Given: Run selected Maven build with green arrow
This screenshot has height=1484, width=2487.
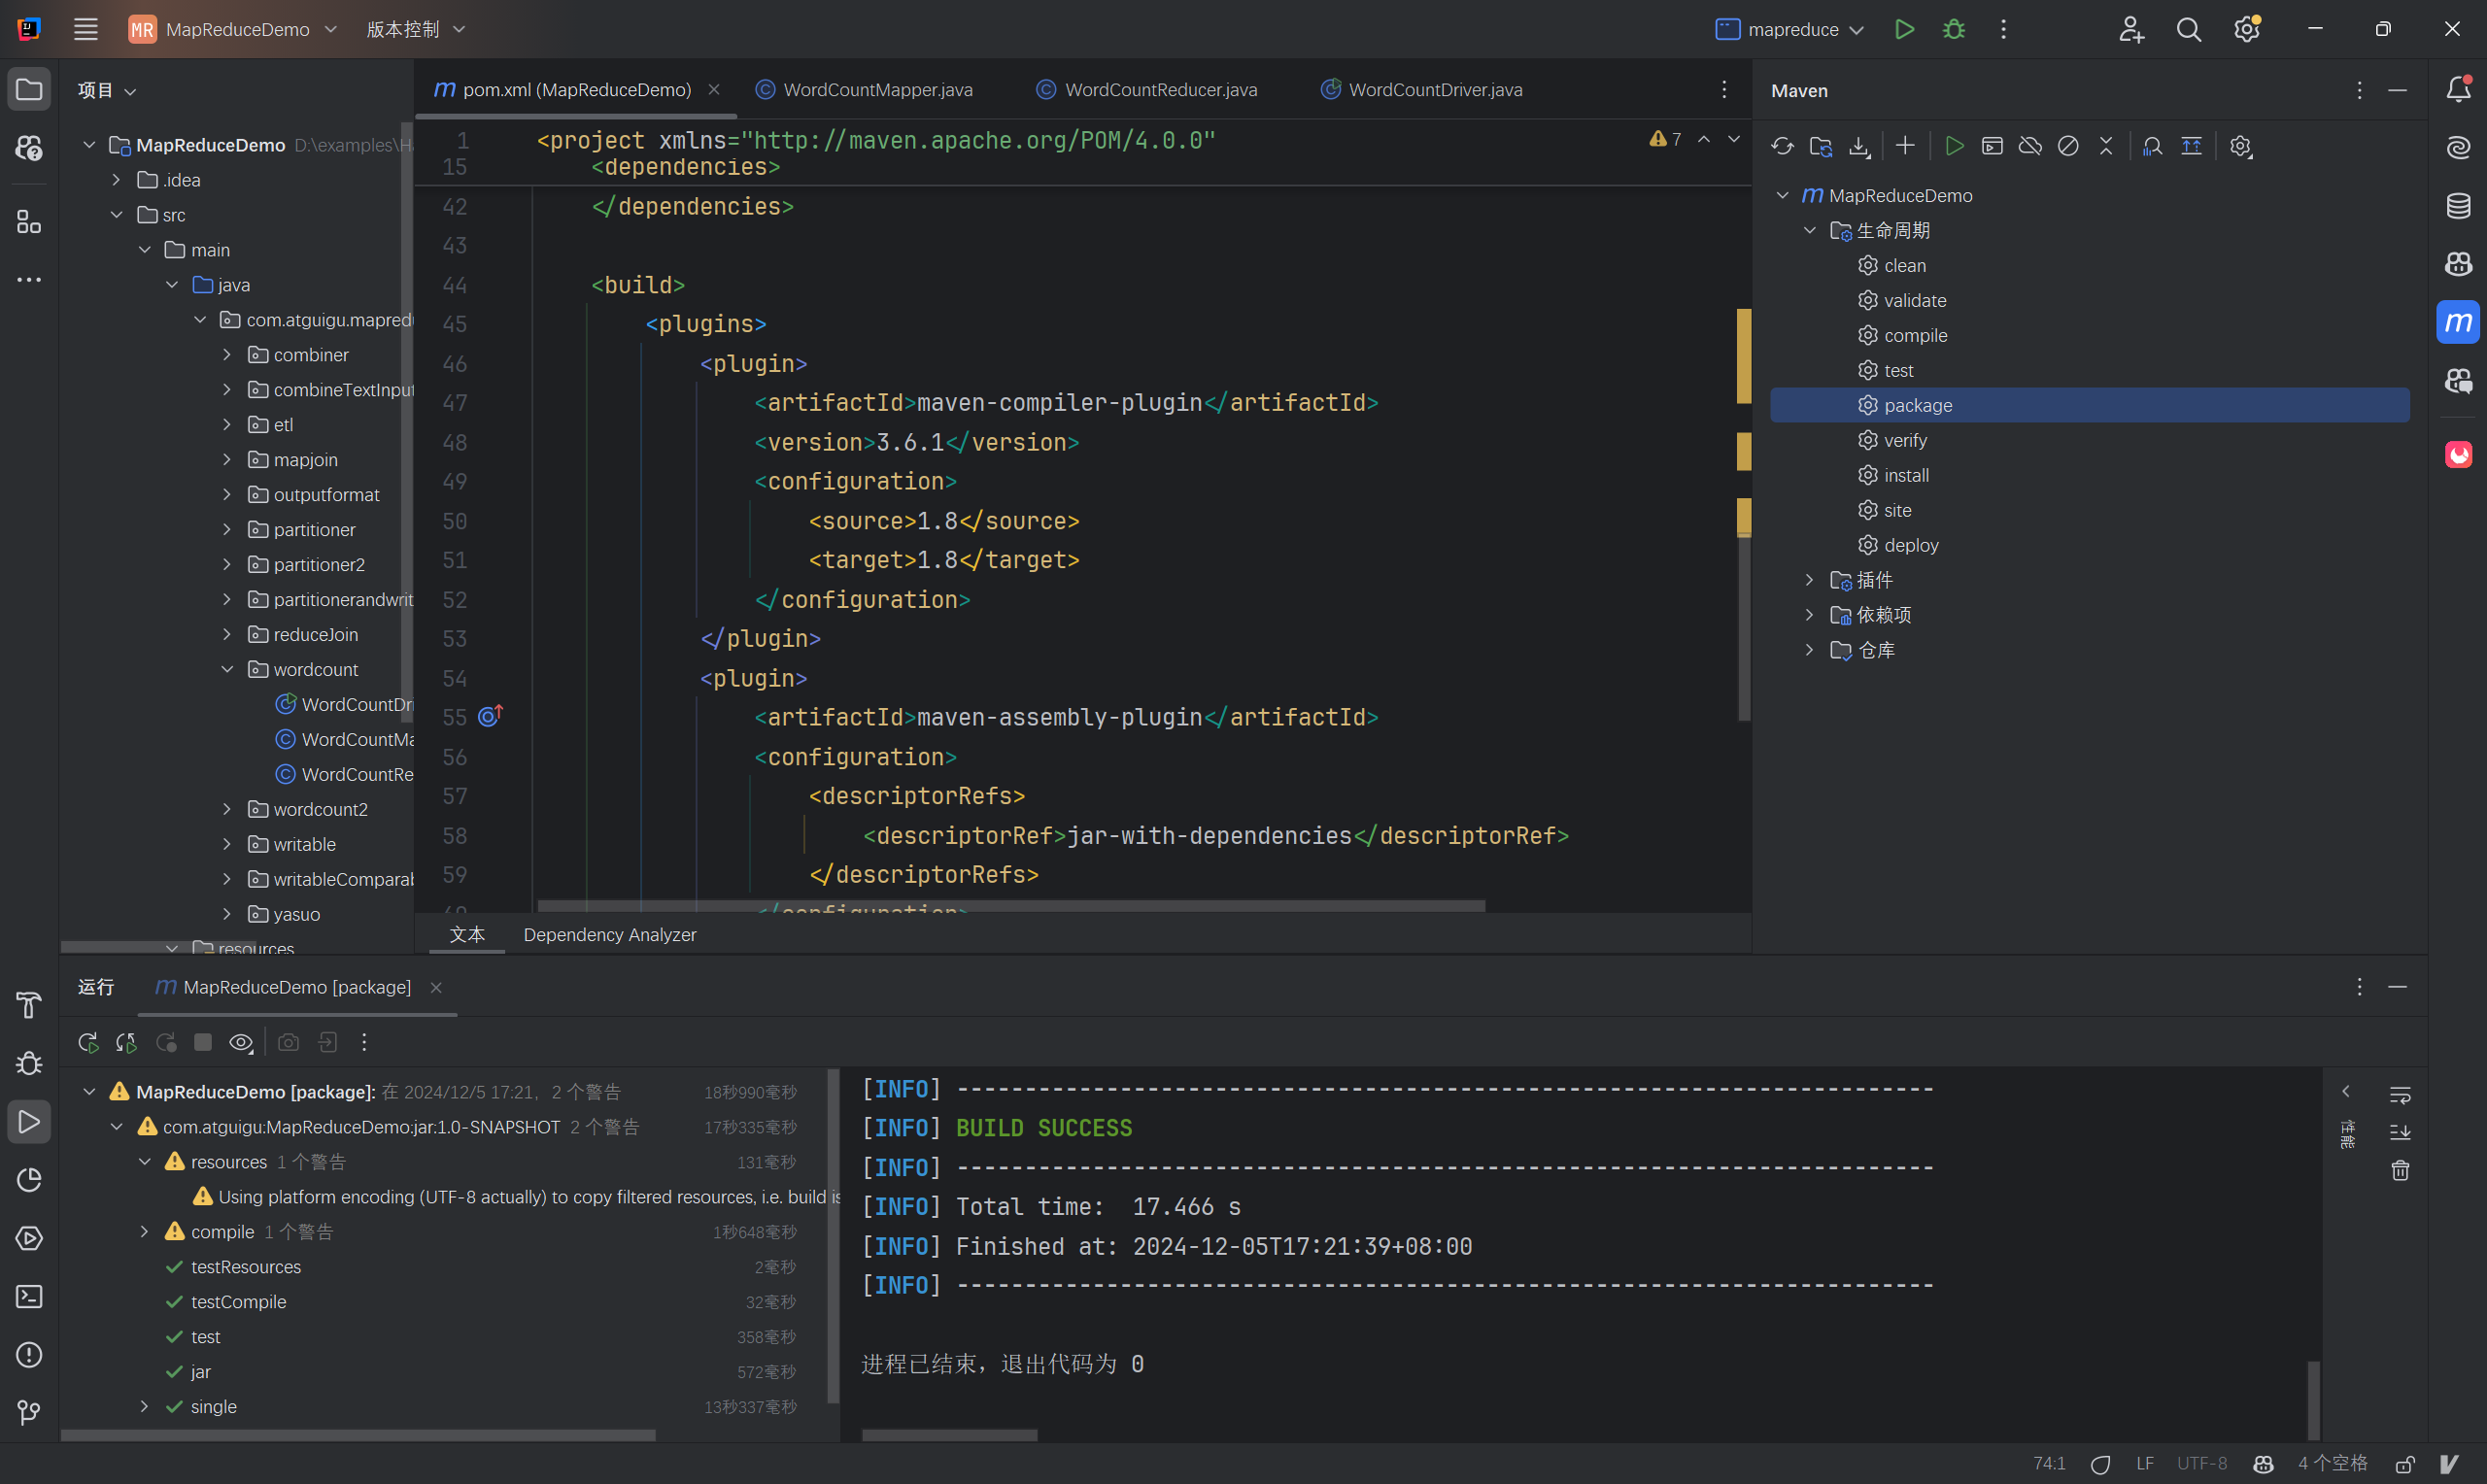Looking at the screenshot, I should [x=1954, y=146].
